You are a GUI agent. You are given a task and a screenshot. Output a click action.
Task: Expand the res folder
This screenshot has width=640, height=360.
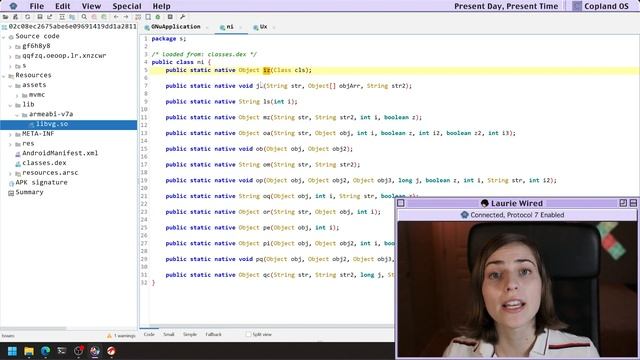tap(10, 144)
